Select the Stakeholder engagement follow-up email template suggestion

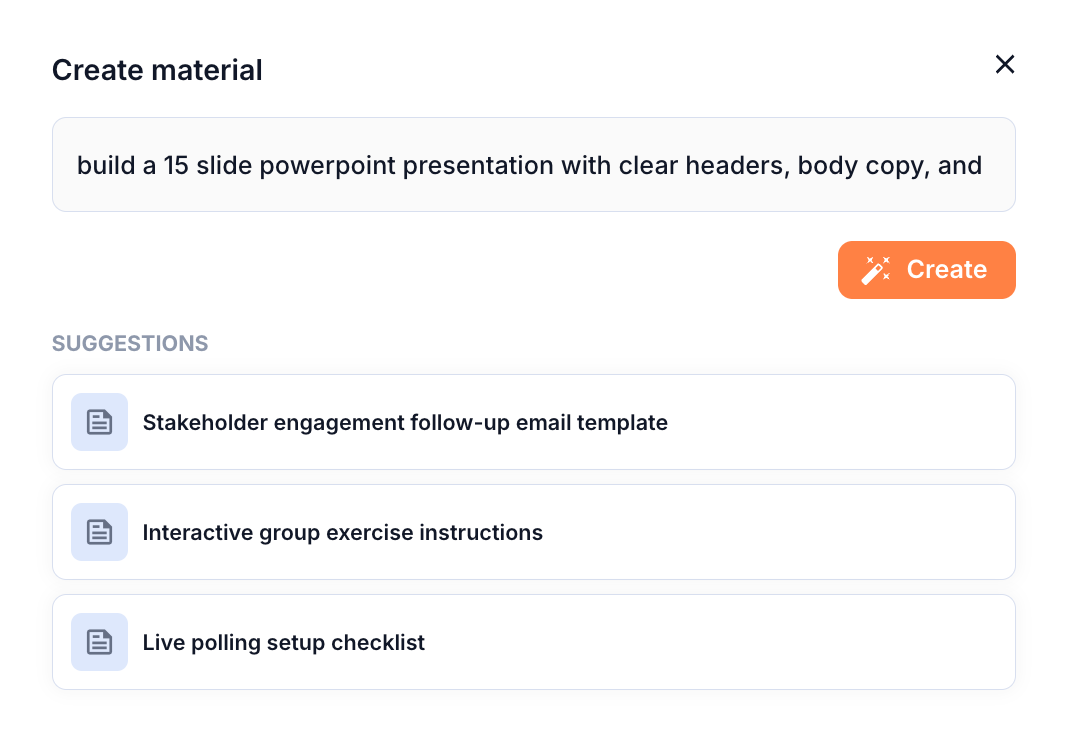534,422
